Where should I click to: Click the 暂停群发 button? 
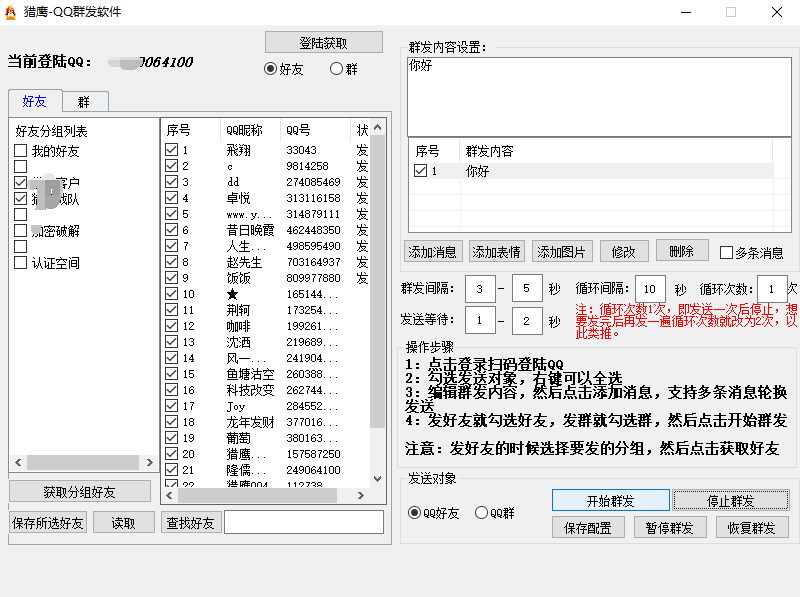tap(670, 527)
